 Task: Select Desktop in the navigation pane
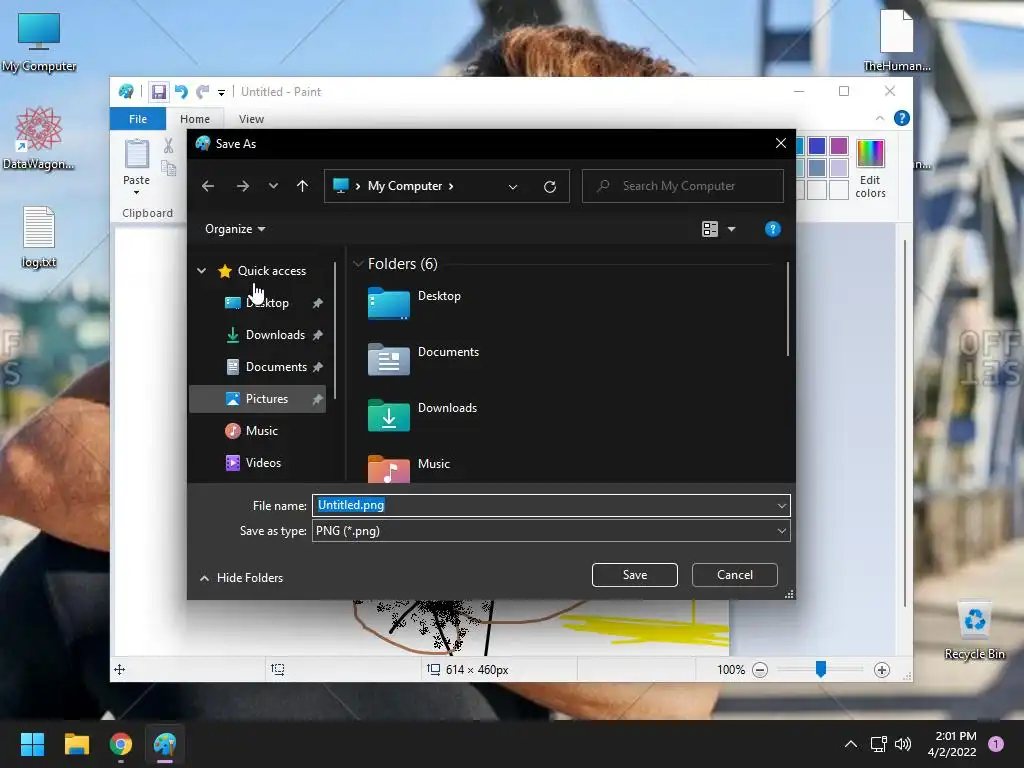tap(267, 302)
